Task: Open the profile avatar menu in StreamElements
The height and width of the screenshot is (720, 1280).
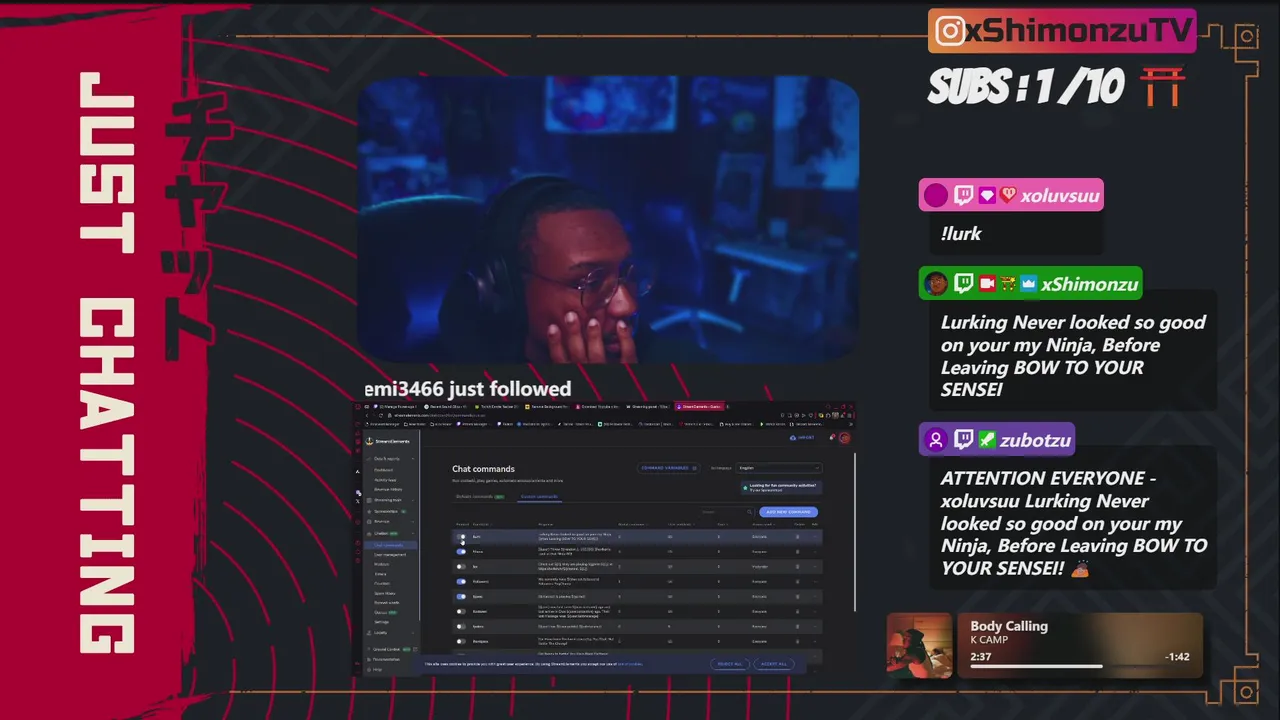Action: 845,438
